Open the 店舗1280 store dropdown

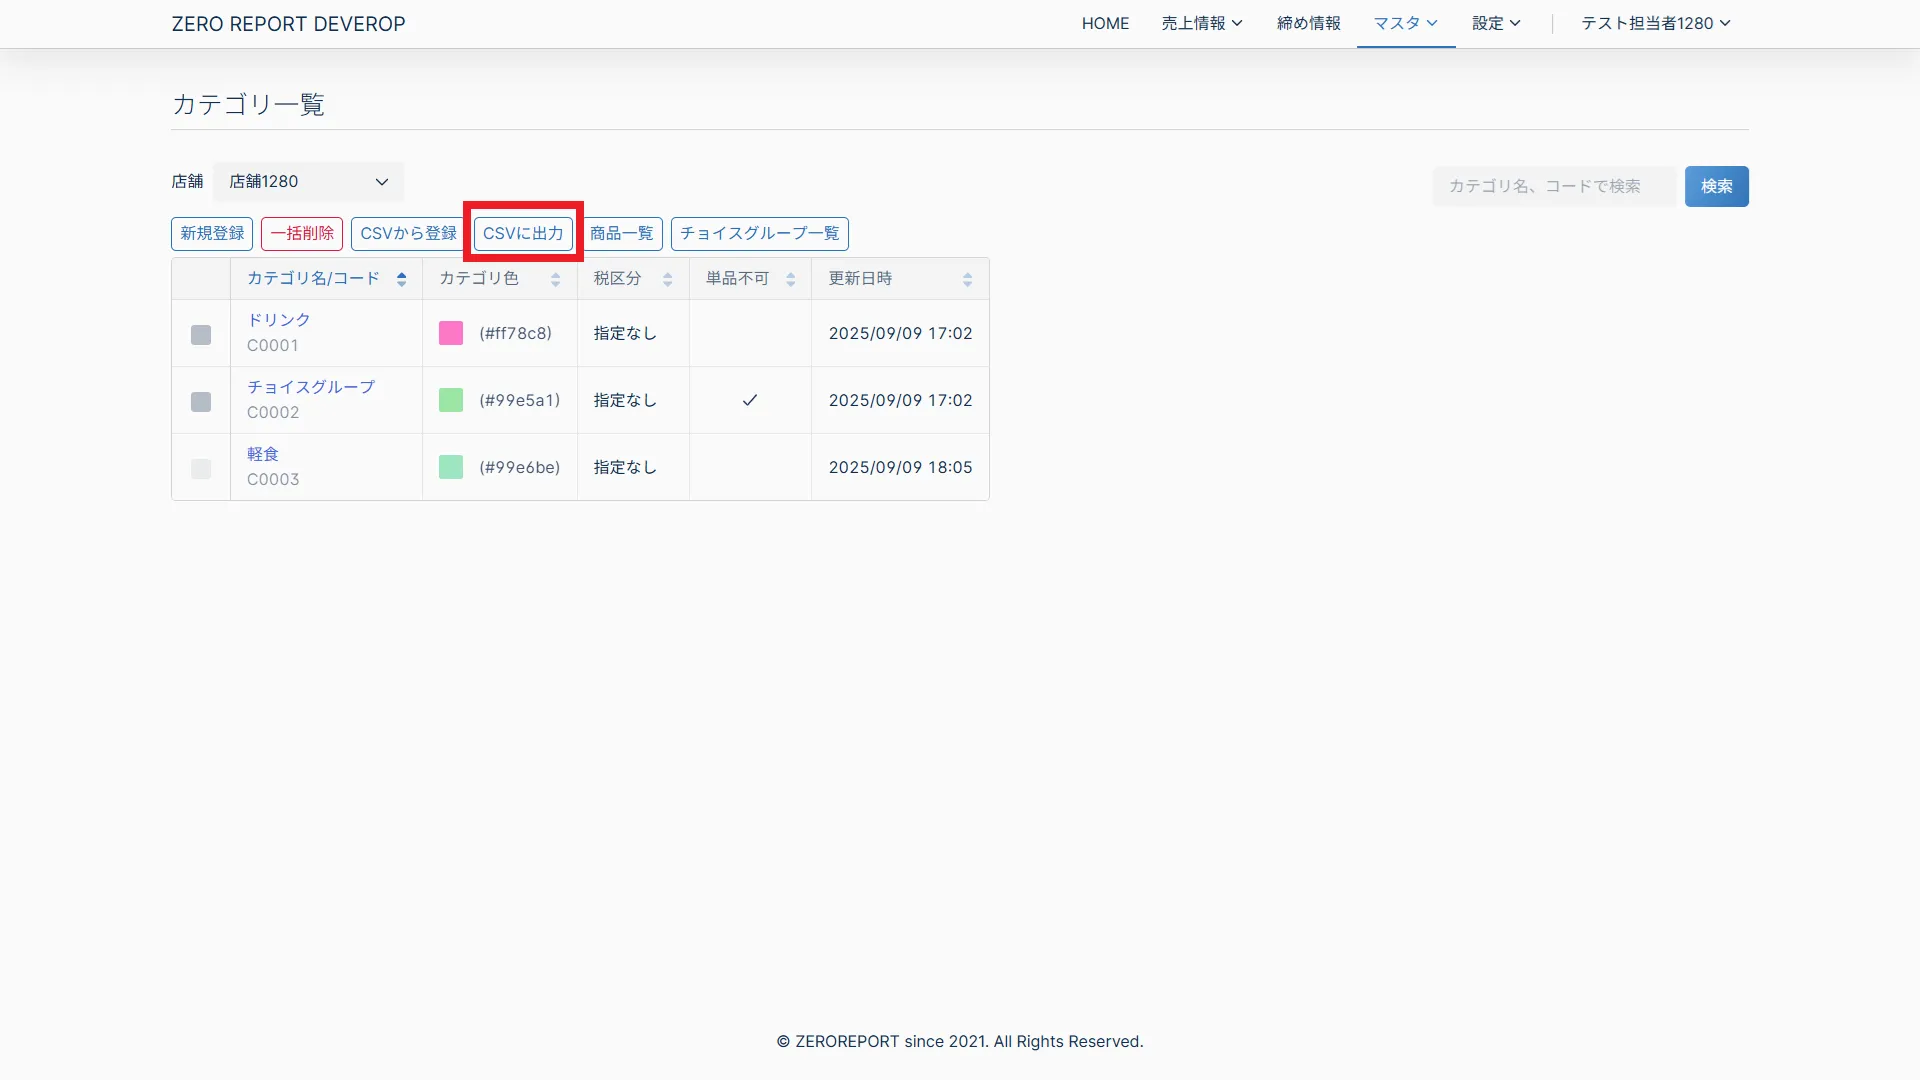[308, 182]
